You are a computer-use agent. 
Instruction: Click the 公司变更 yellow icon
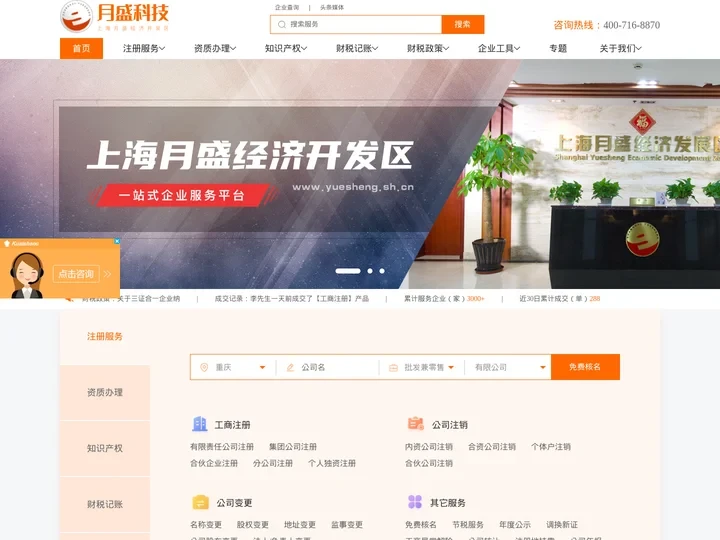[200, 502]
